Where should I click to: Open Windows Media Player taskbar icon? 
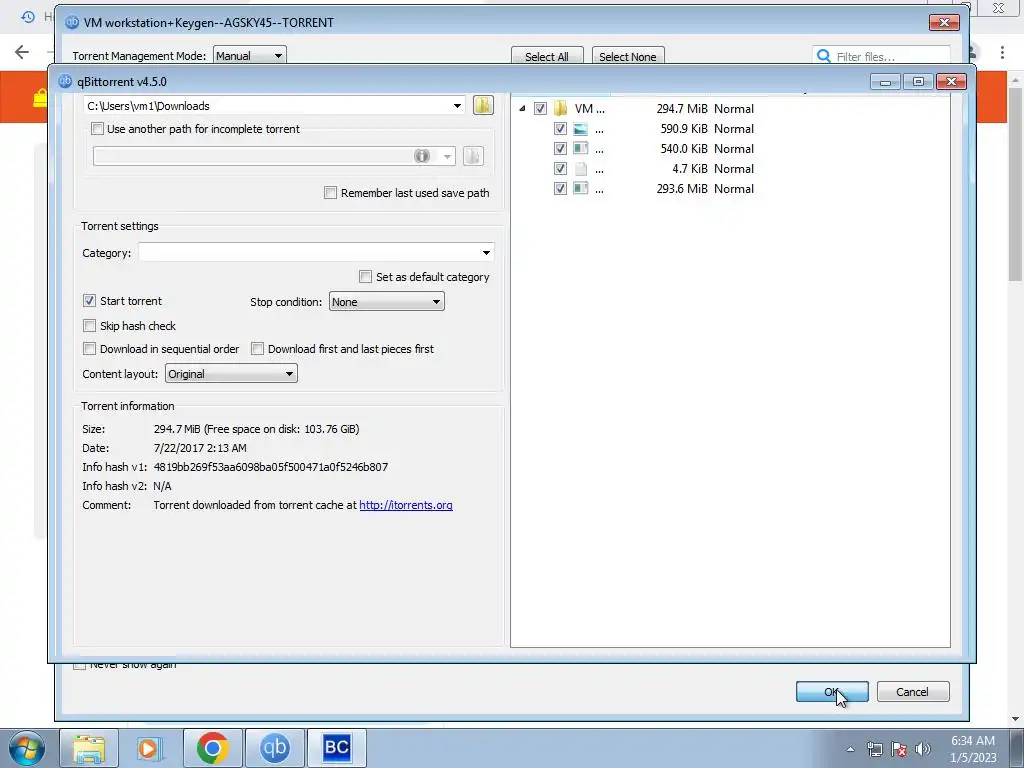[150, 748]
